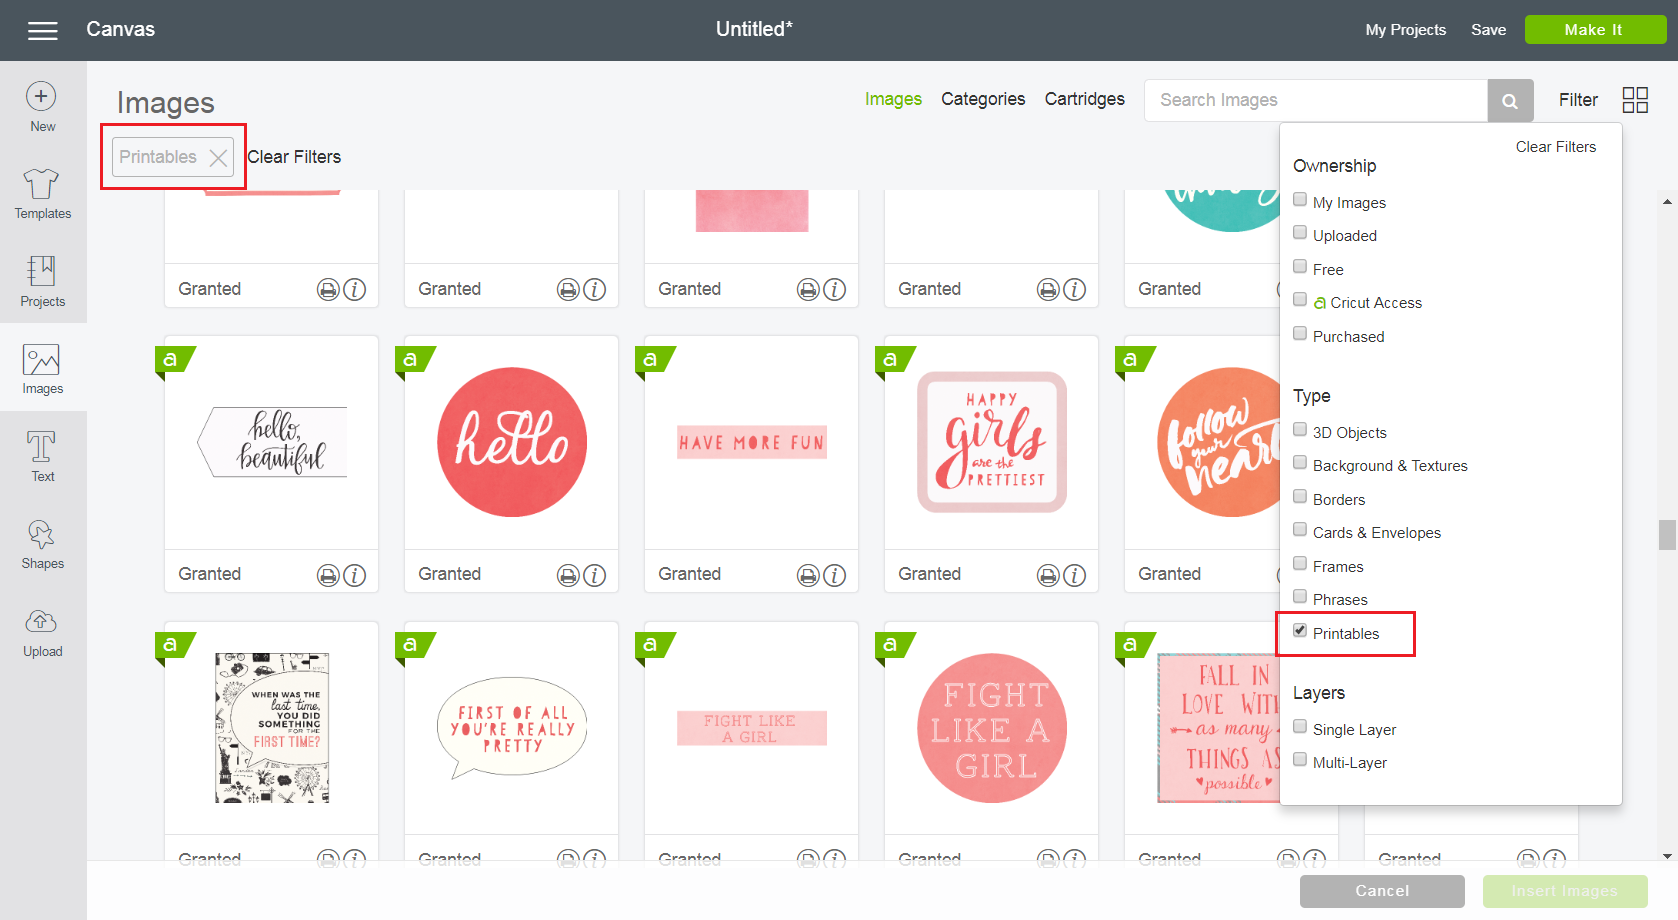Screen dimensions: 1678x920
Task: Select the Images sidebar icon
Action: [x=42, y=369]
